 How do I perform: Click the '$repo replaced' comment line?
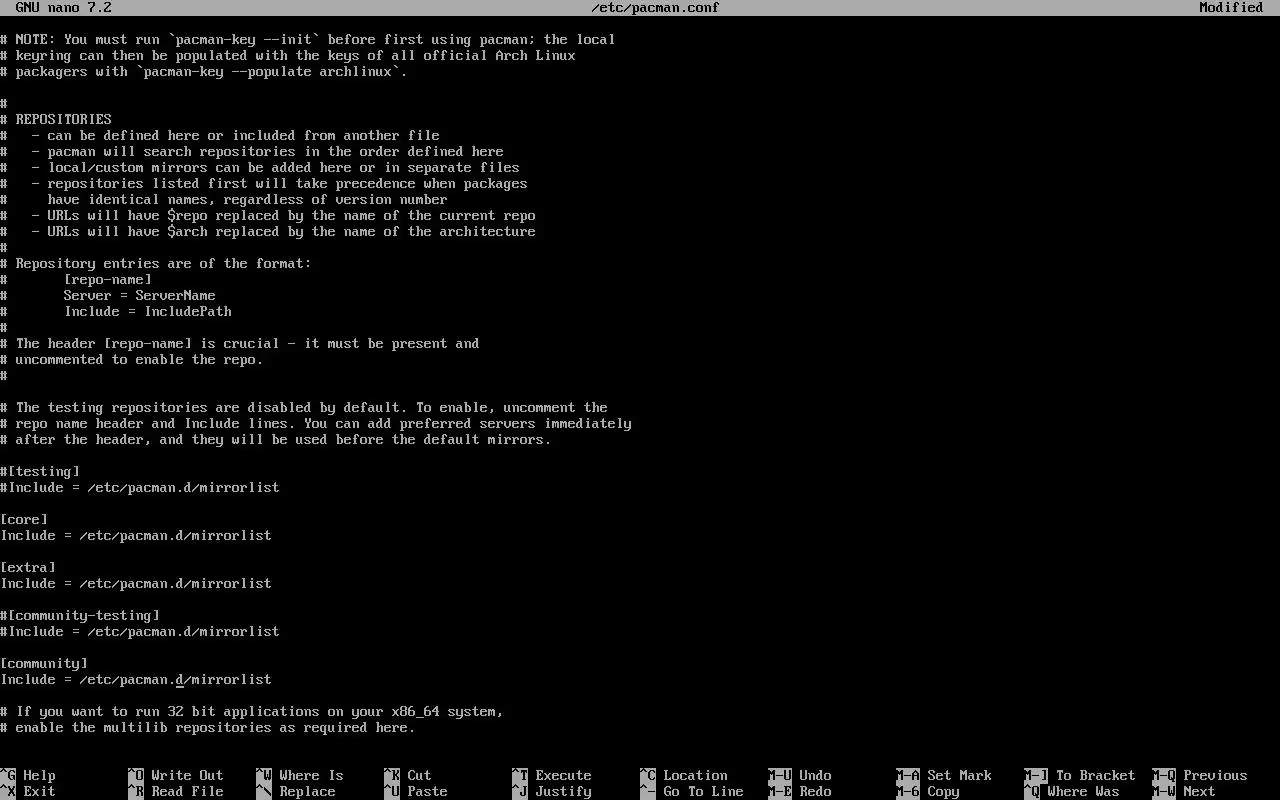[x=268, y=215]
